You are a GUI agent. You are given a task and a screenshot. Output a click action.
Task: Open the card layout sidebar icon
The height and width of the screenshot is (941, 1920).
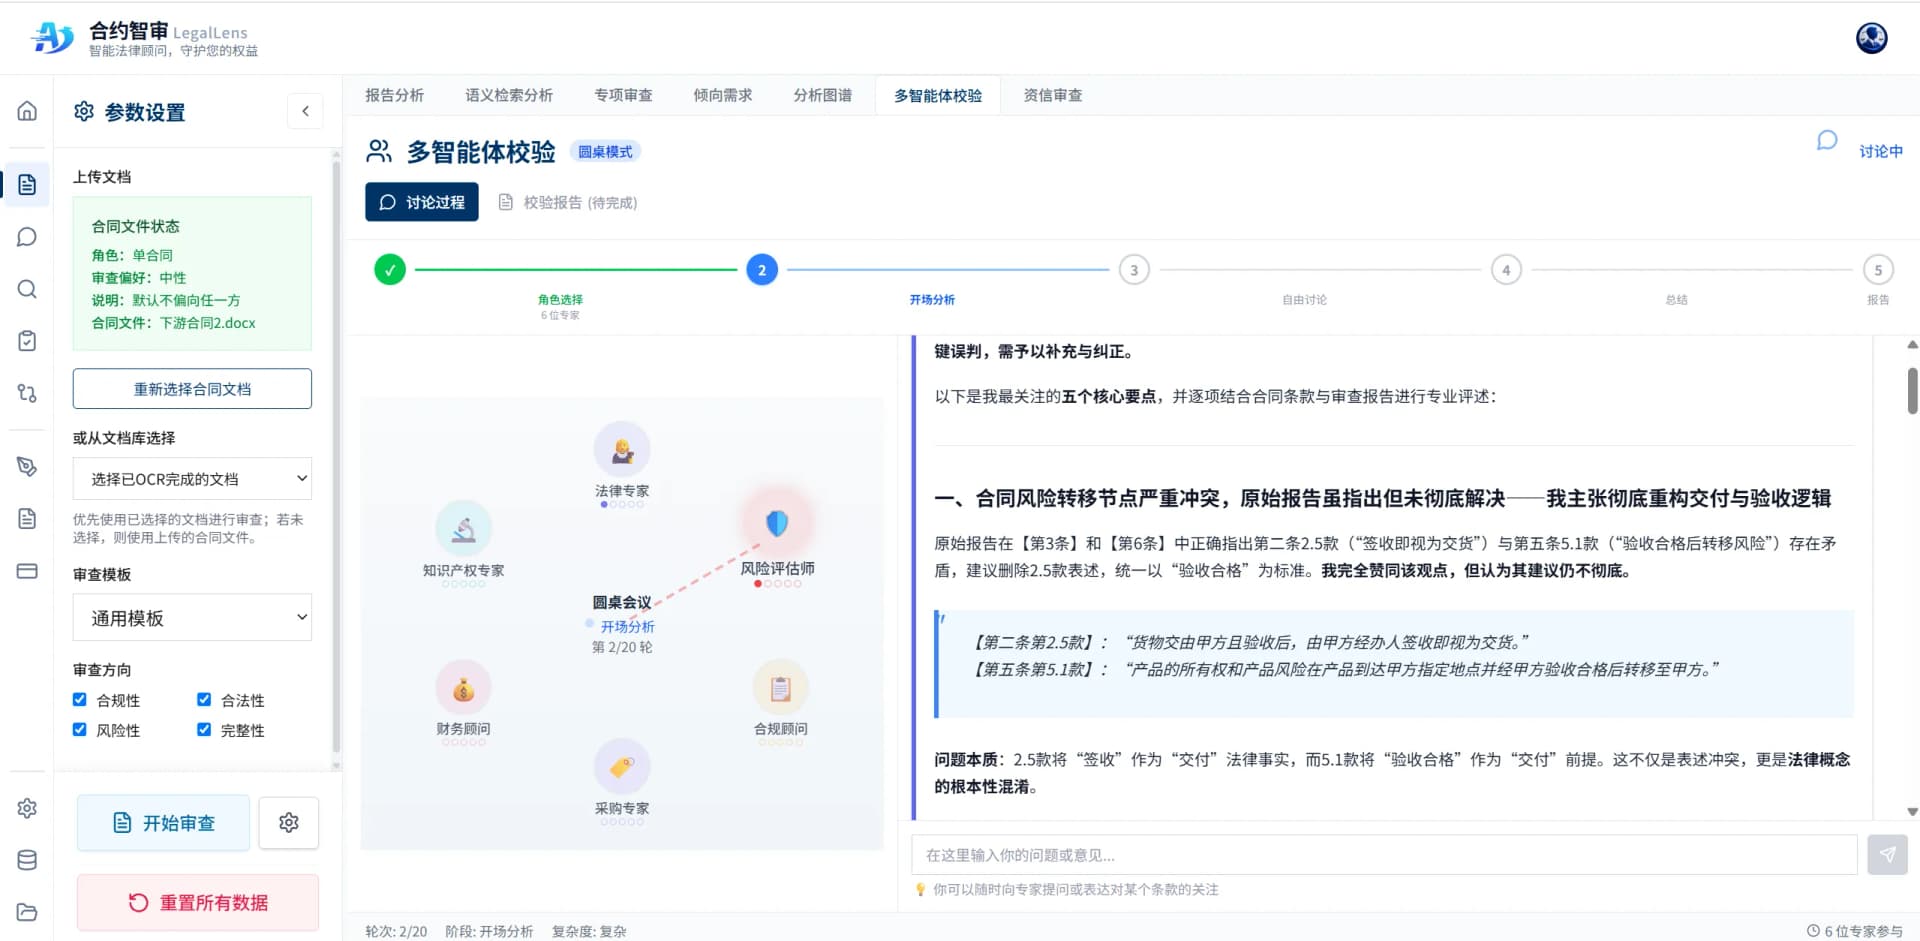click(x=27, y=571)
